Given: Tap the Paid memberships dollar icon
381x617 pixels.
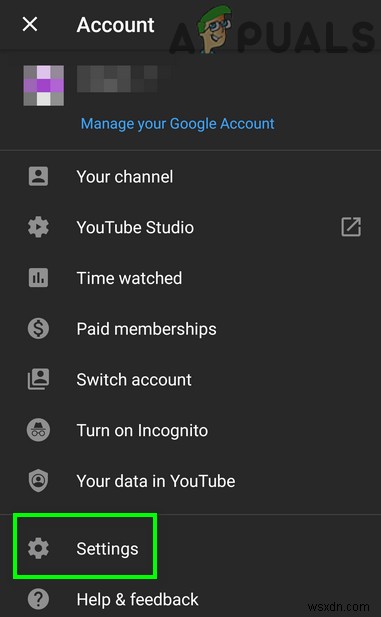Looking at the screenshot, I should pos(38,329).
